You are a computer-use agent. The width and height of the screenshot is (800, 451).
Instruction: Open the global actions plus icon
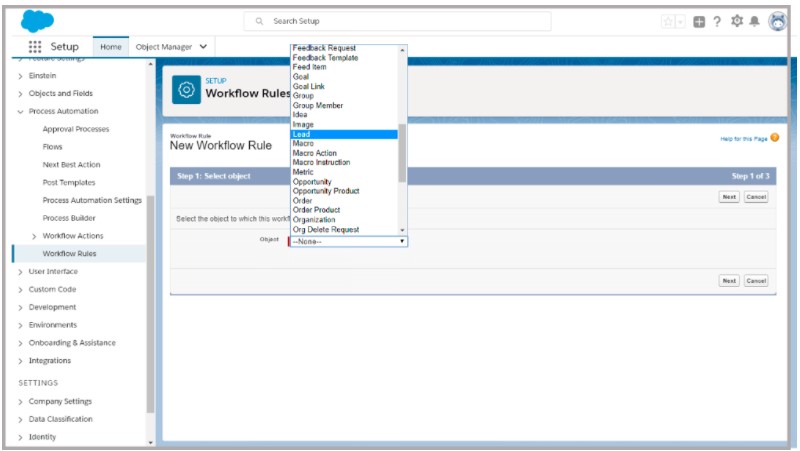coord(699,21)
